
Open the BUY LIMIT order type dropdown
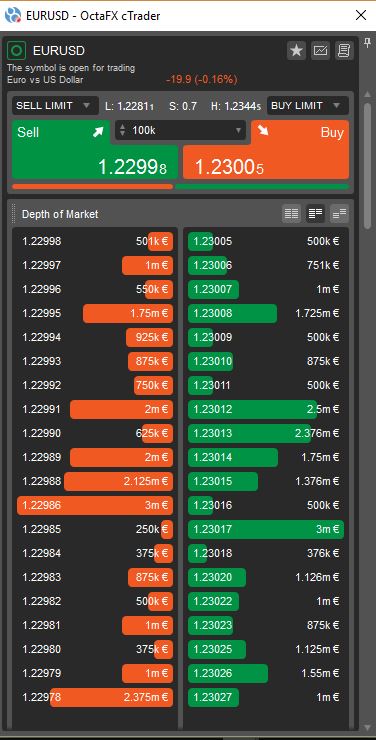(x=308, y=106)
